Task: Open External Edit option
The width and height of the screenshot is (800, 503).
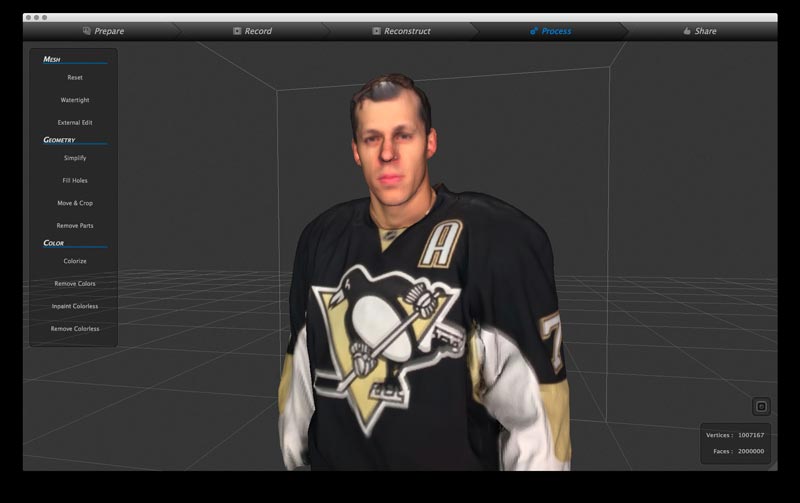Action: 75,122
